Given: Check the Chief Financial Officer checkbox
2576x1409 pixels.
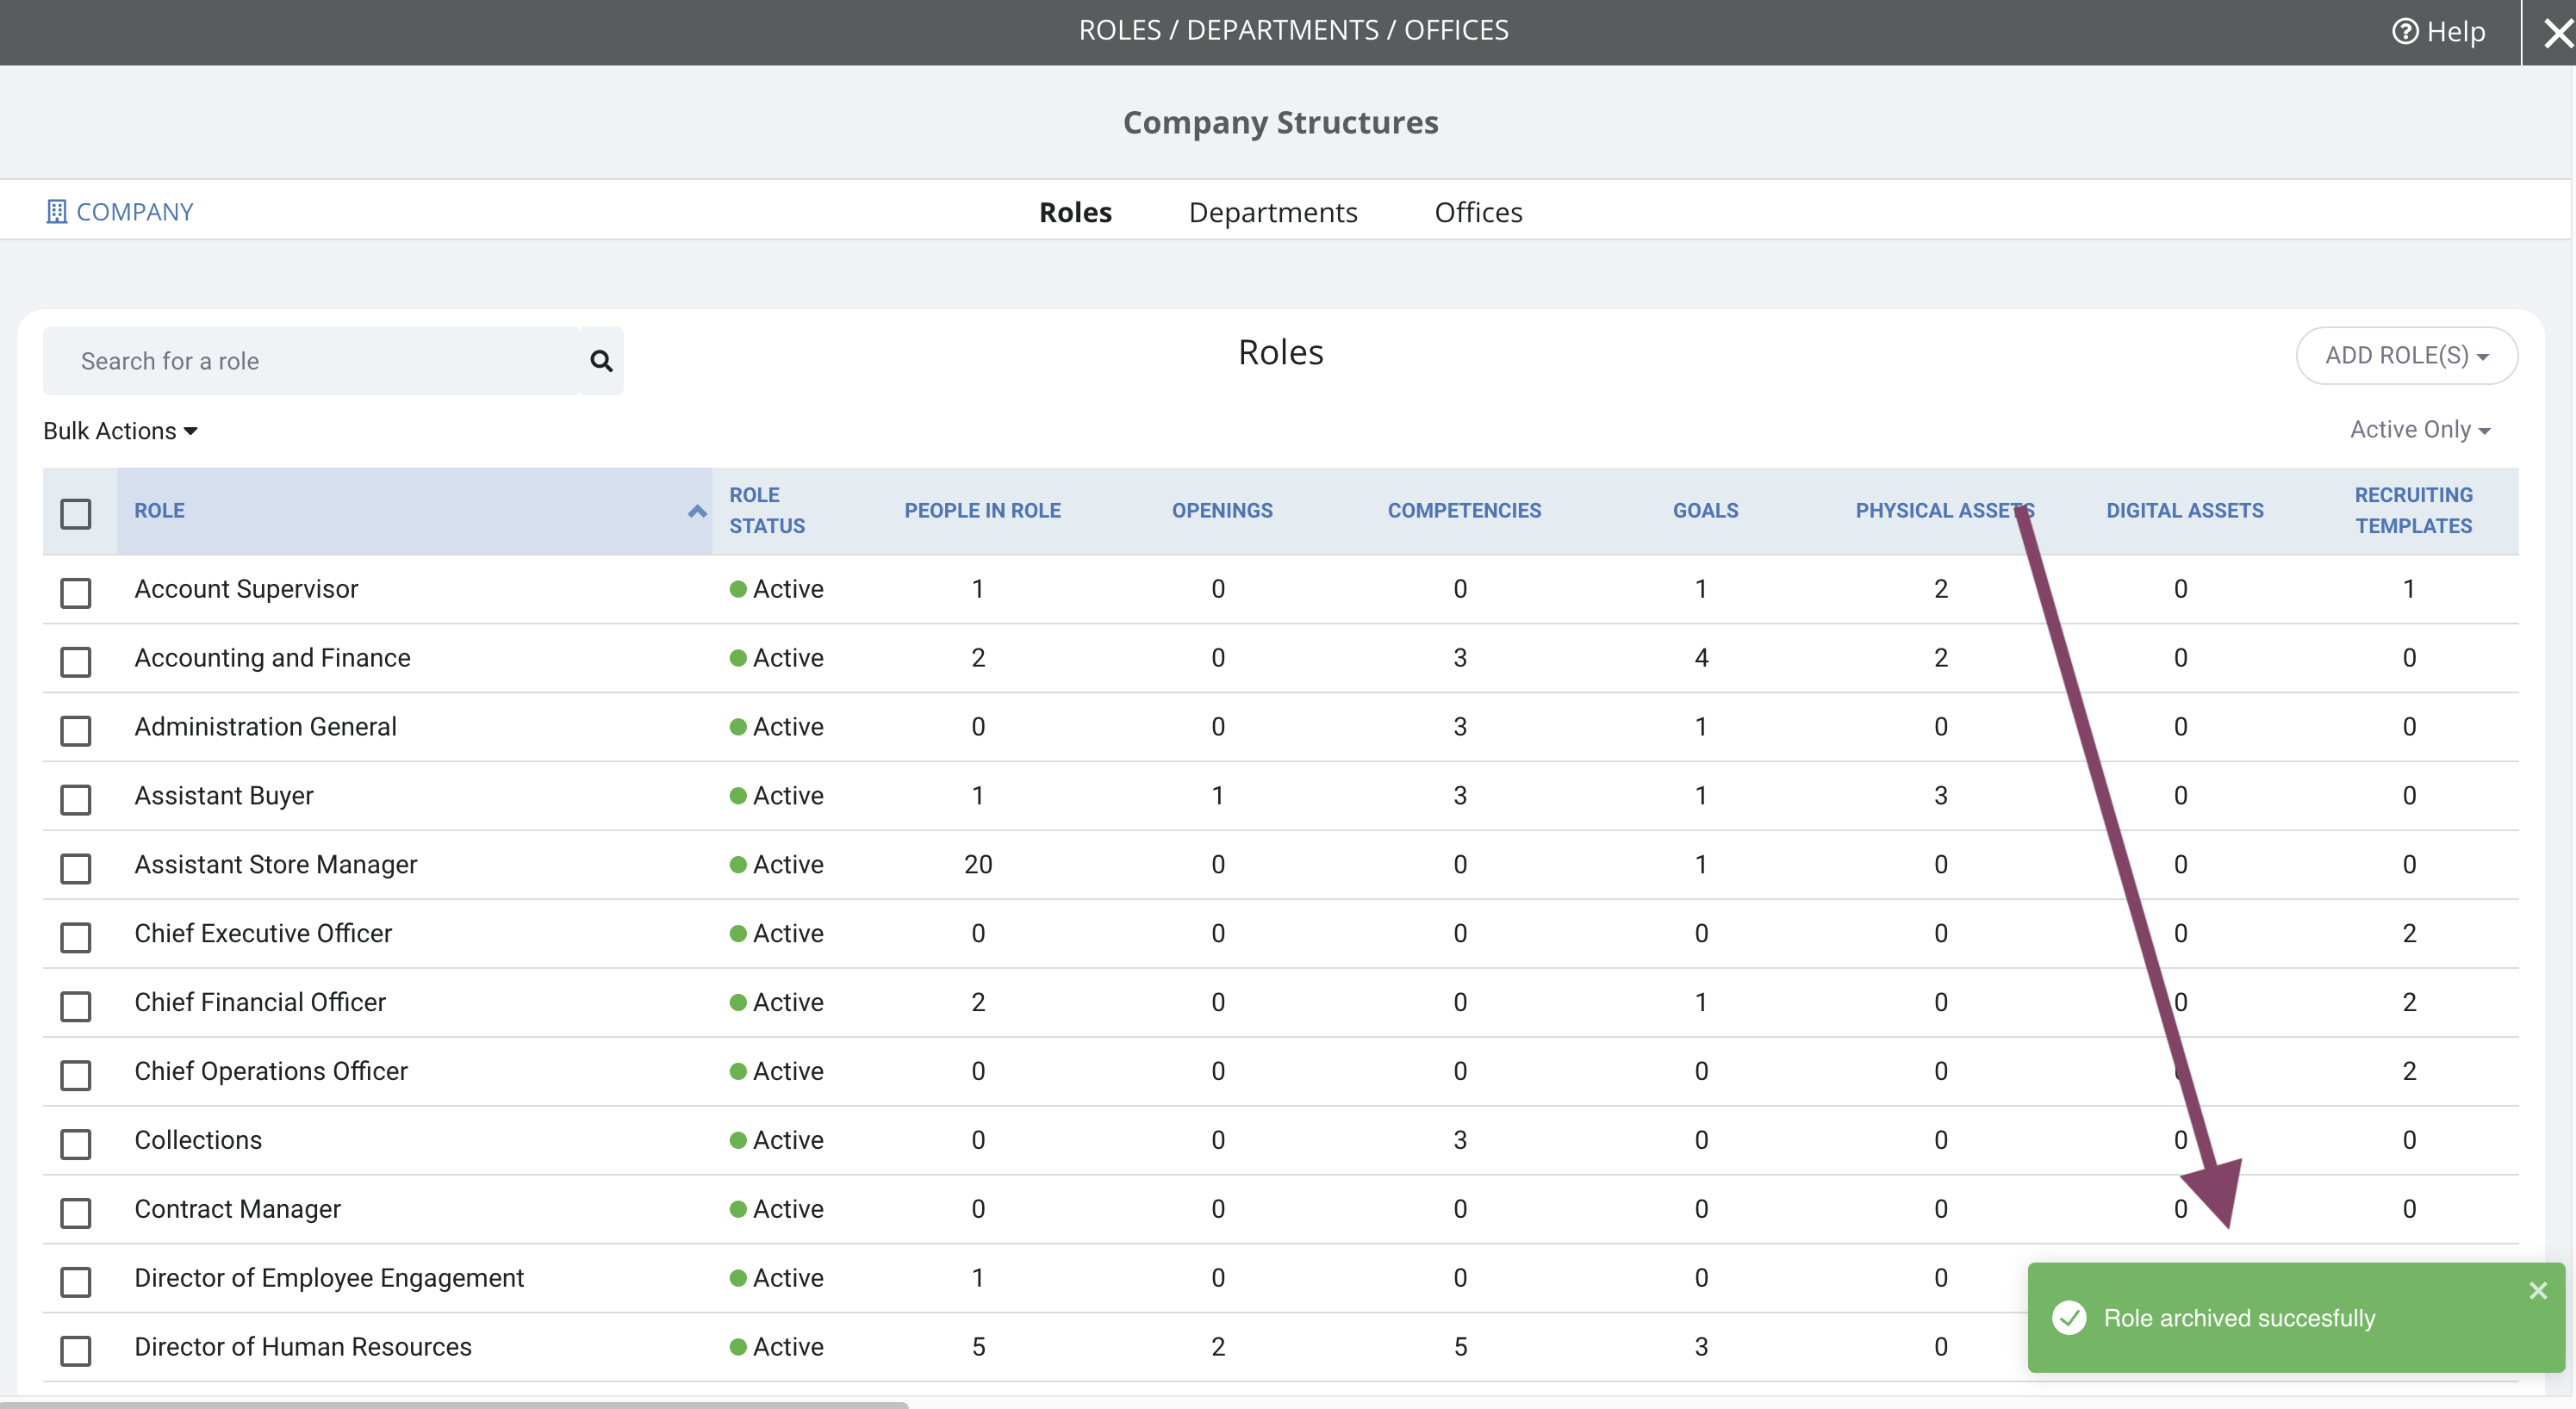Looking at the screenshot, I should coord(76,1006).
